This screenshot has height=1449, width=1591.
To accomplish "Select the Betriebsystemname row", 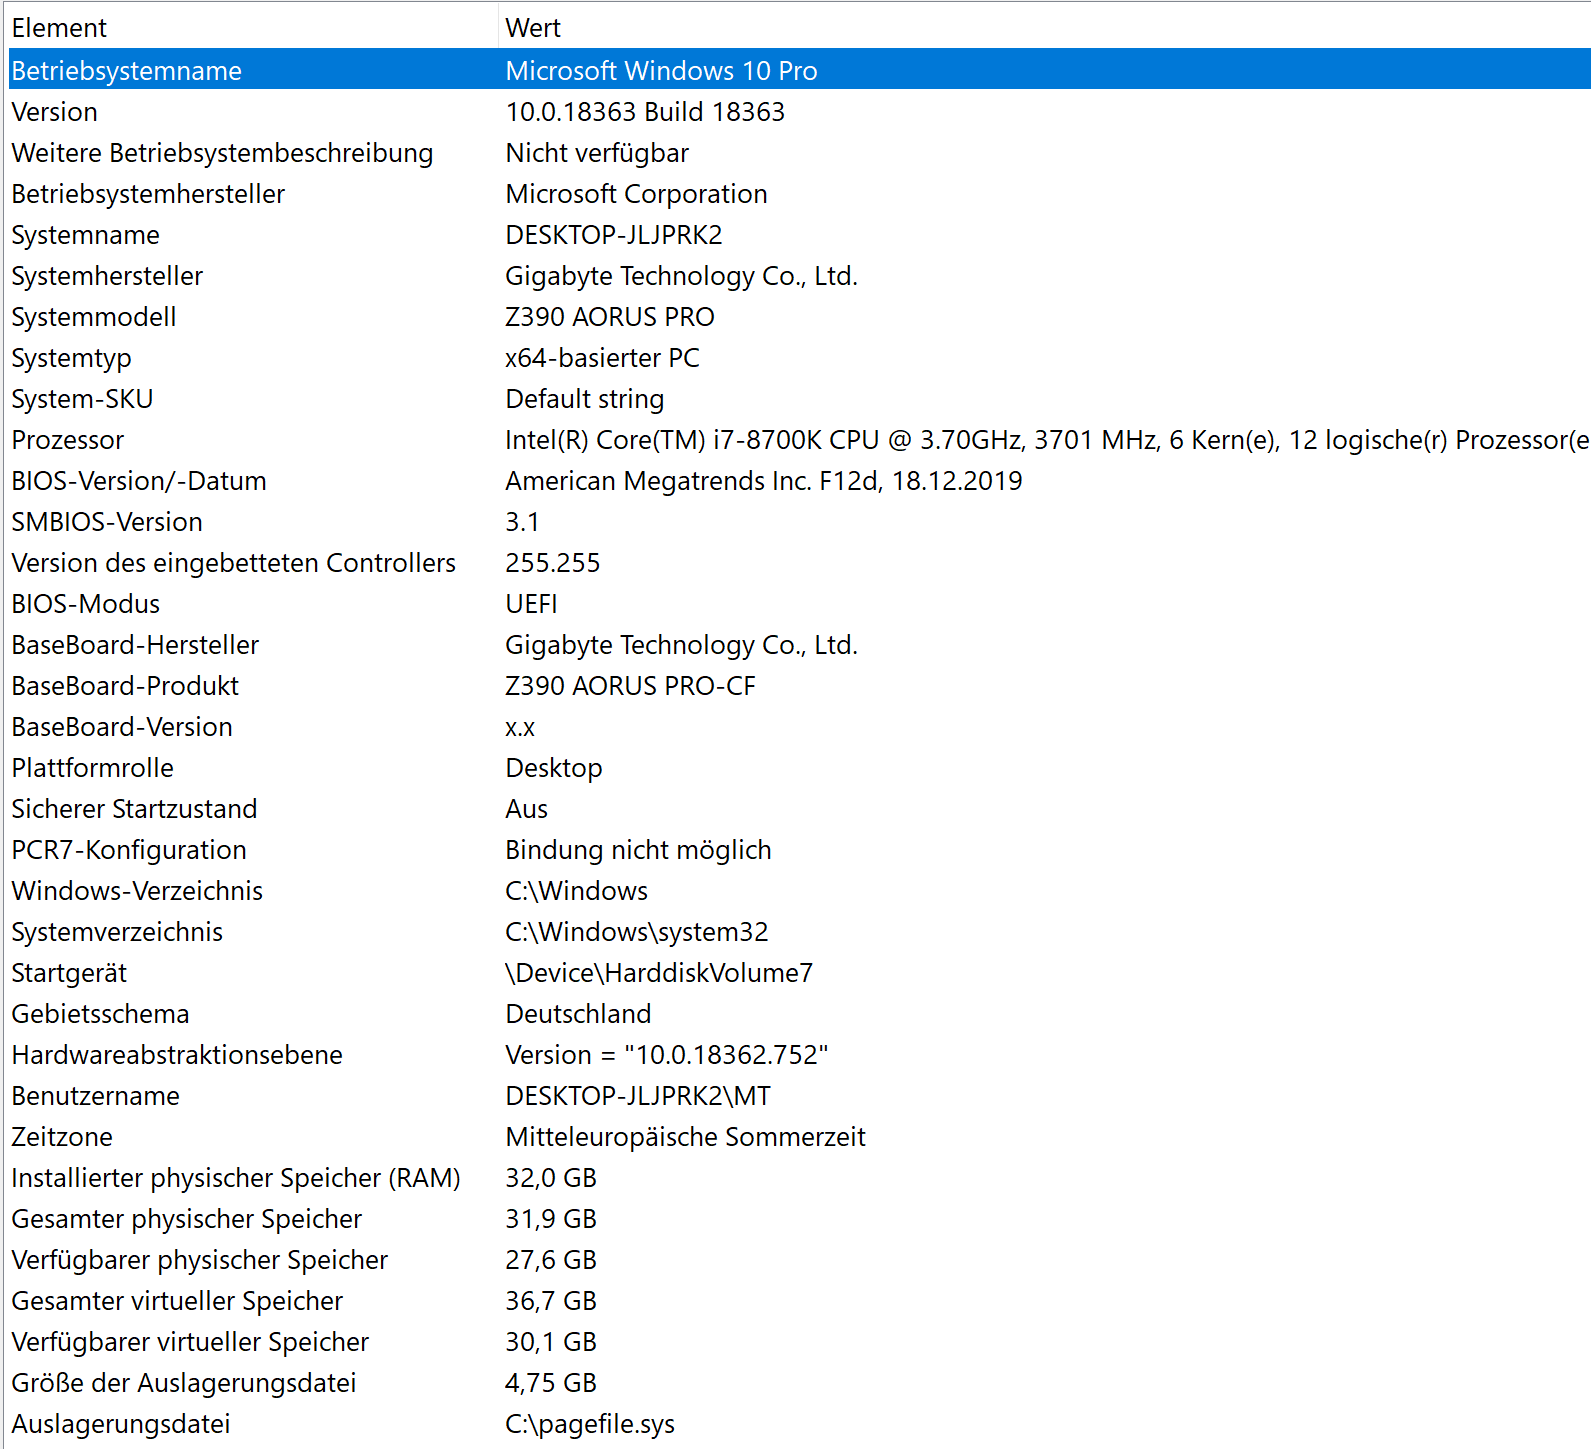I will [x=799, y=70].
